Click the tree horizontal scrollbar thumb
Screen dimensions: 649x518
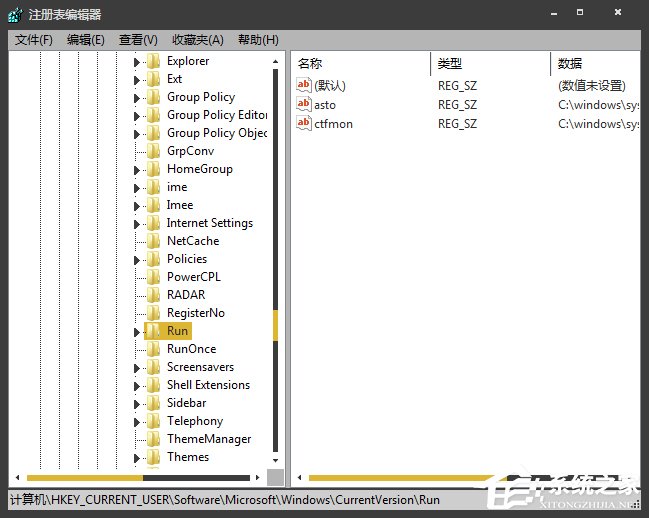(85, 478)
